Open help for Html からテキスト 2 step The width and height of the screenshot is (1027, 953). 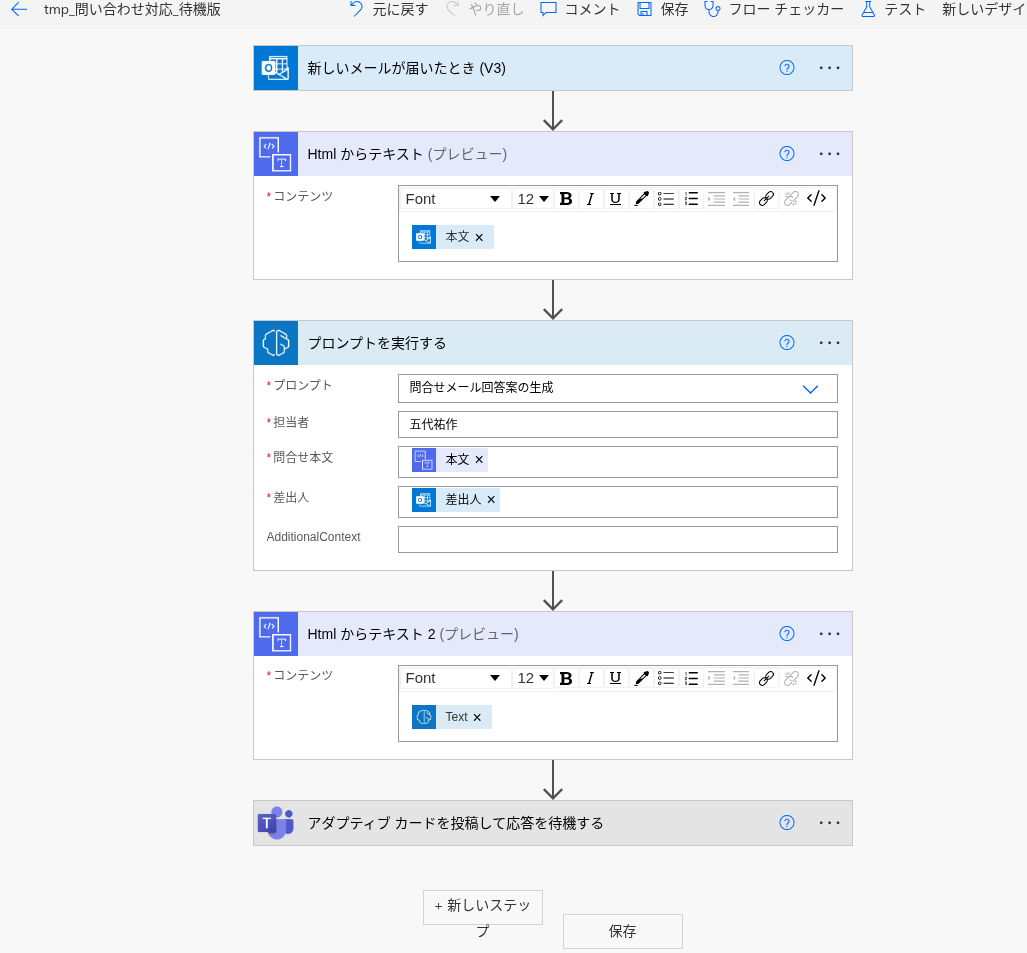coord(787,633)
